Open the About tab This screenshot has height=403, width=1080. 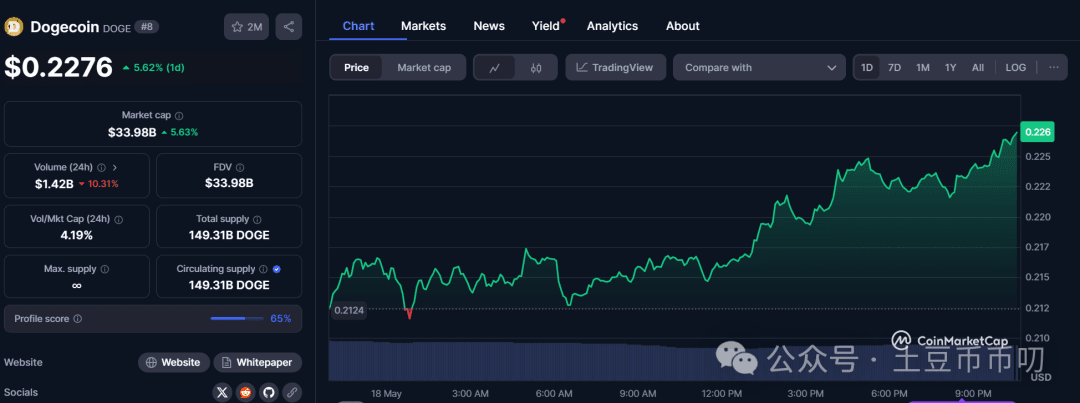[x=683, y=26]
